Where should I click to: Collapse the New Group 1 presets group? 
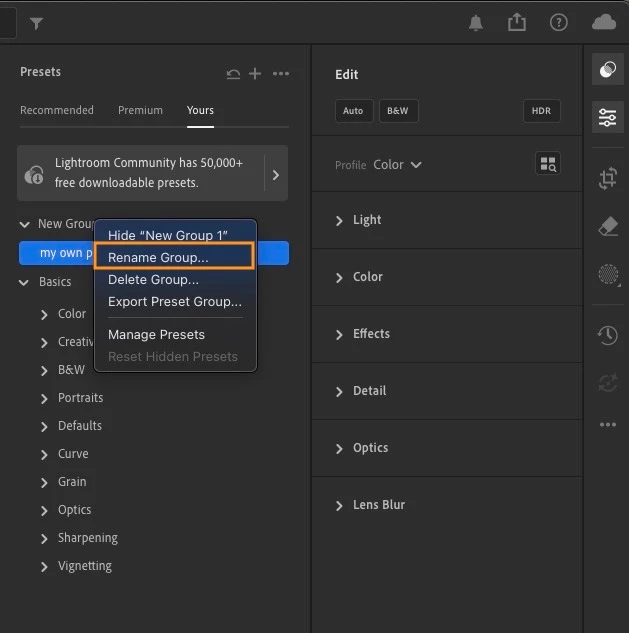click(x=25, y=224)
